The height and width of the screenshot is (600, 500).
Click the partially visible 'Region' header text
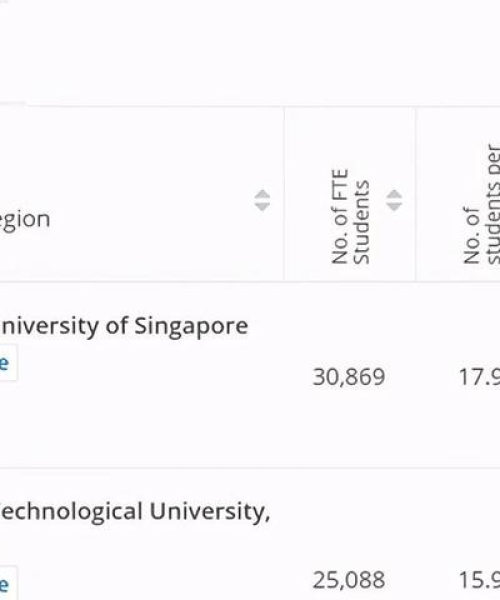tap(25, 221)
